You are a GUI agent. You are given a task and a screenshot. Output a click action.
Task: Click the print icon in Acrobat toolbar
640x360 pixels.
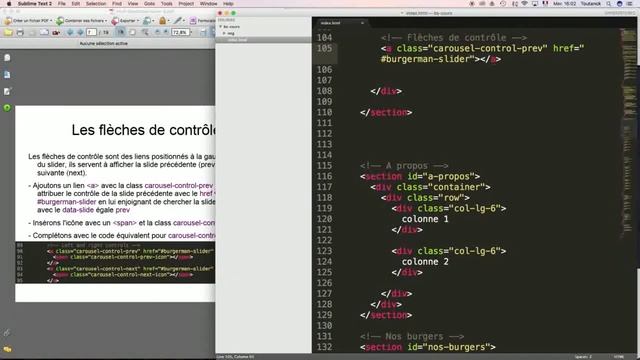pos(20,32)
